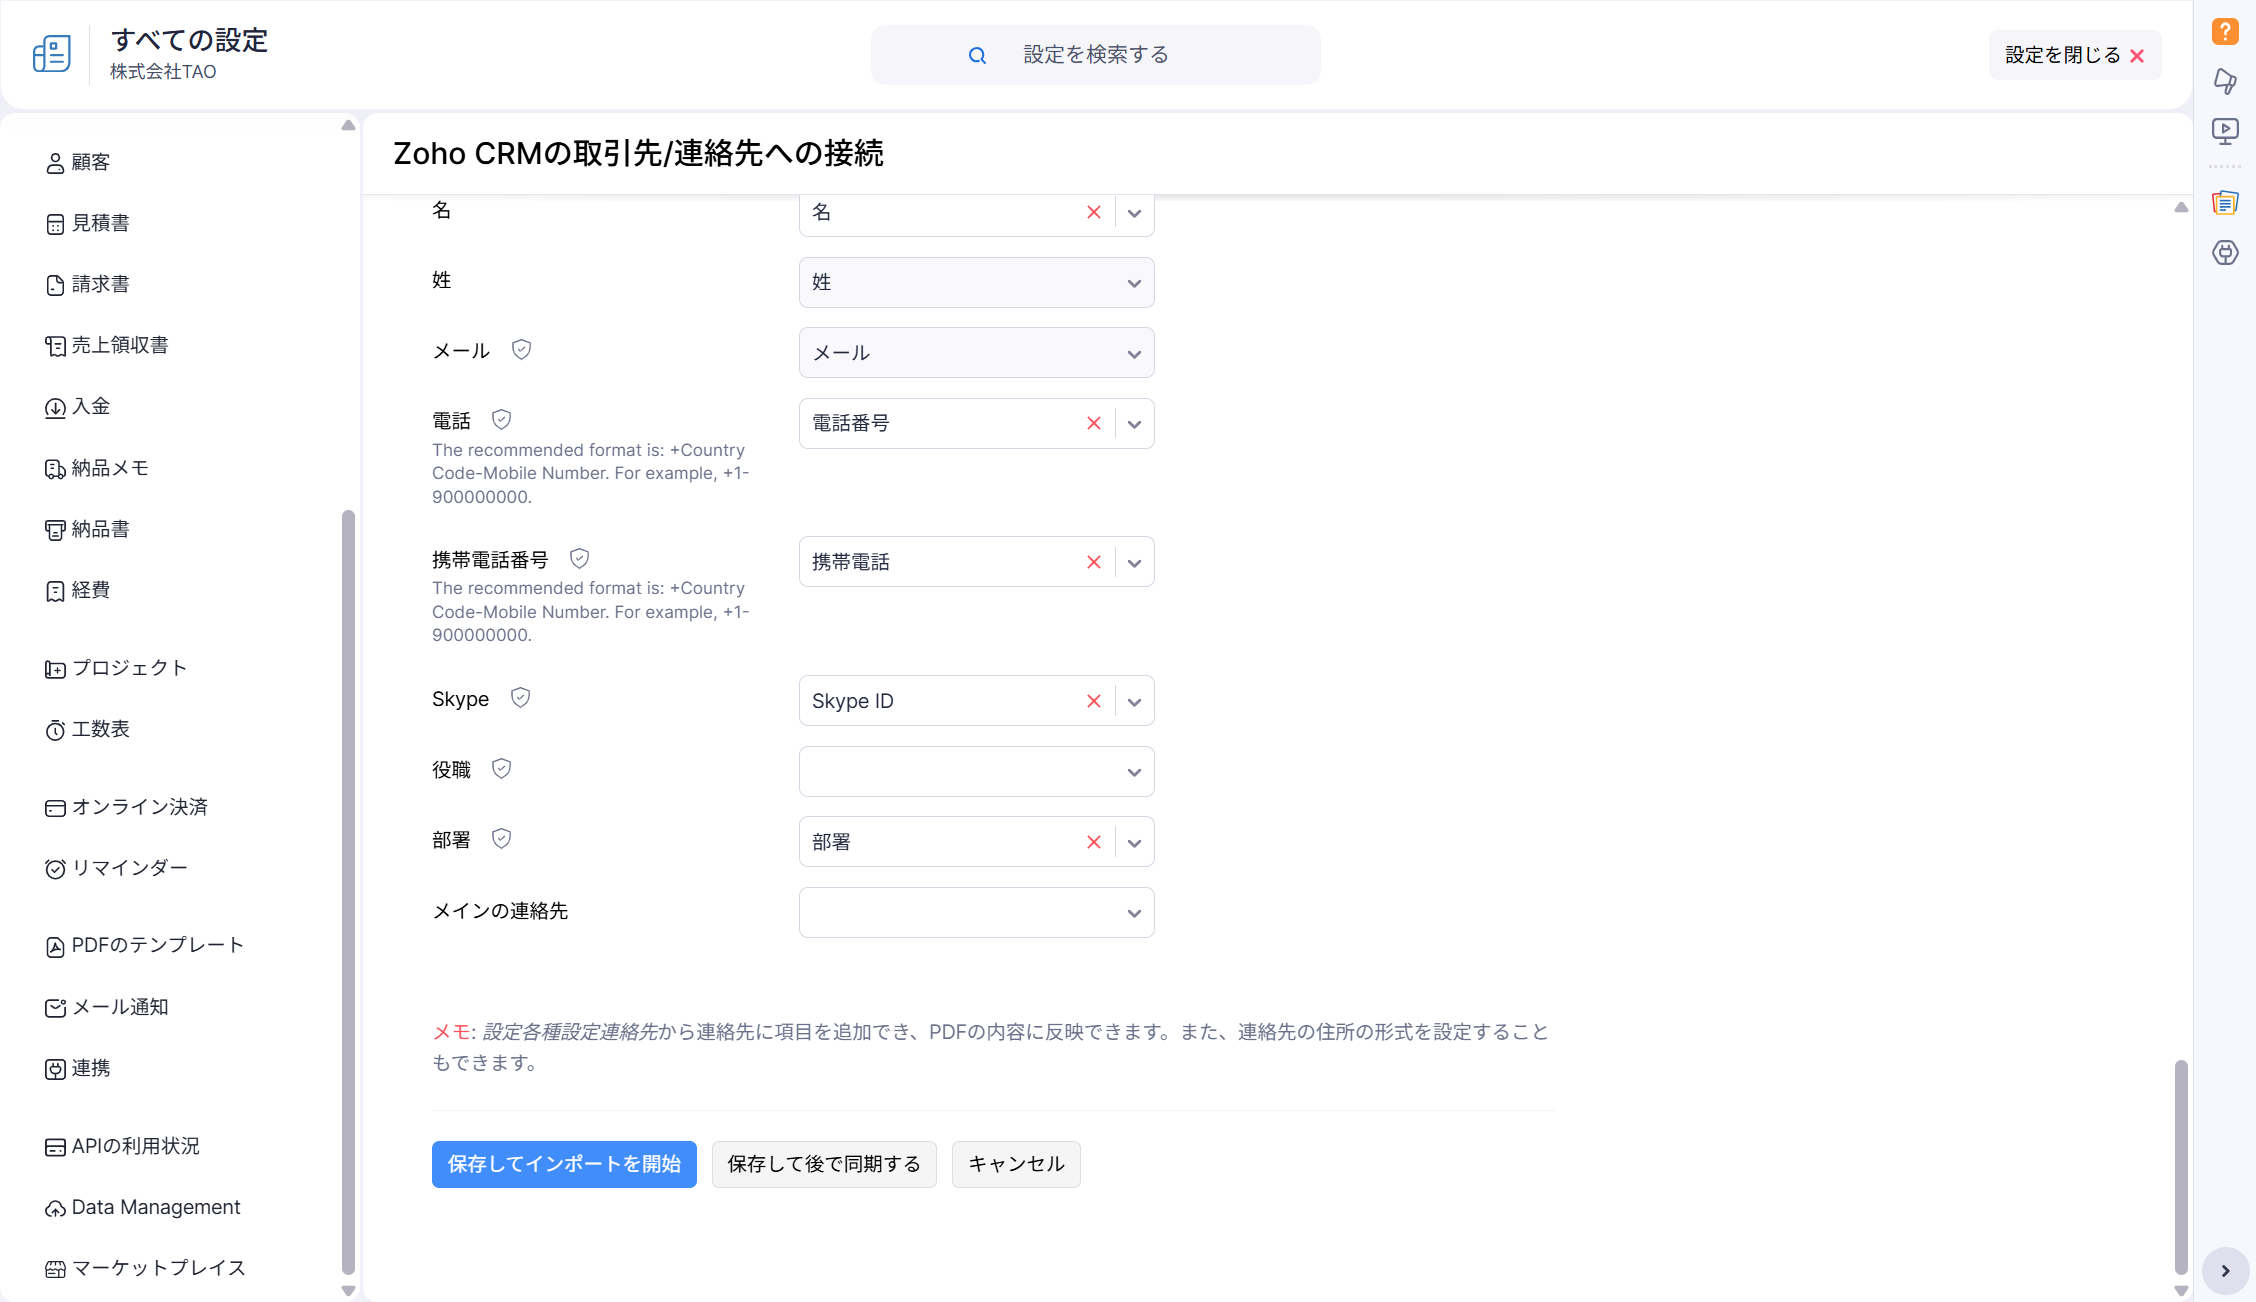Screen dimensions: 2256x1302
Task: Click the shield icon next to メール
Action: coord(521,349)
